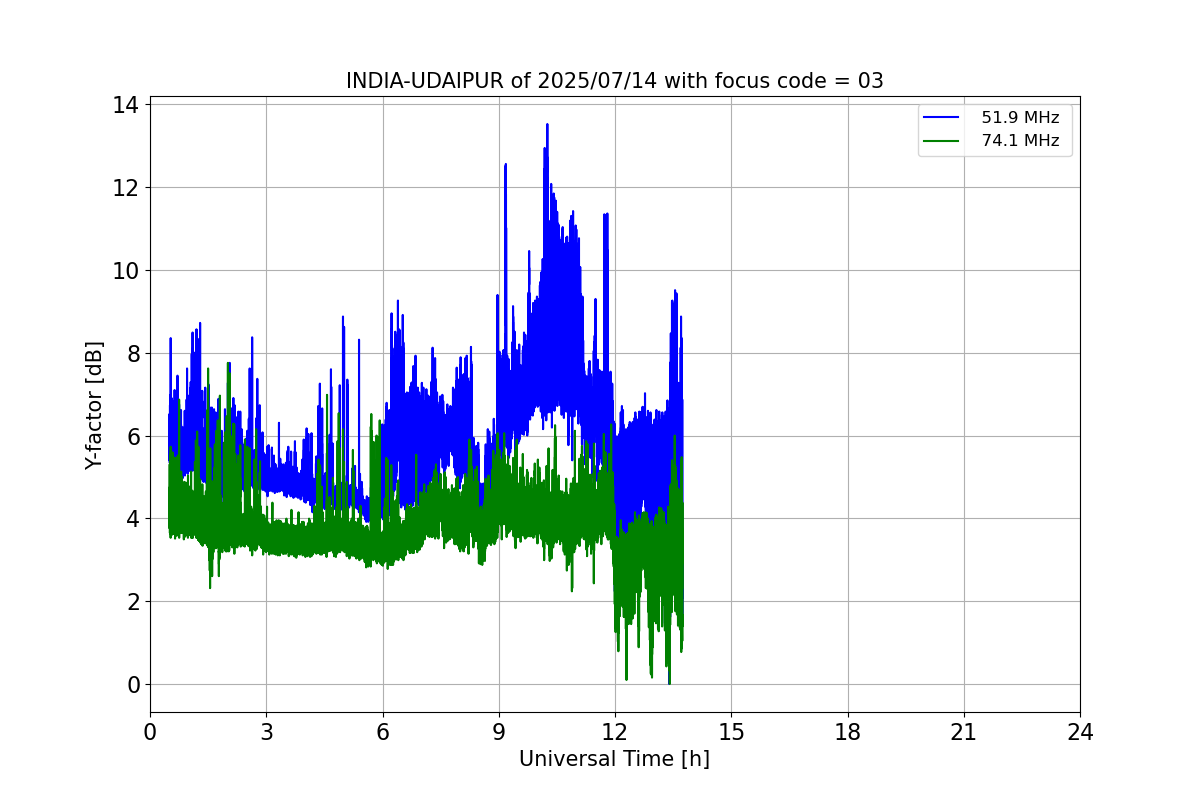Click x-axis tick label '9'
This screenshot has height=800, width=1200.
499,732
